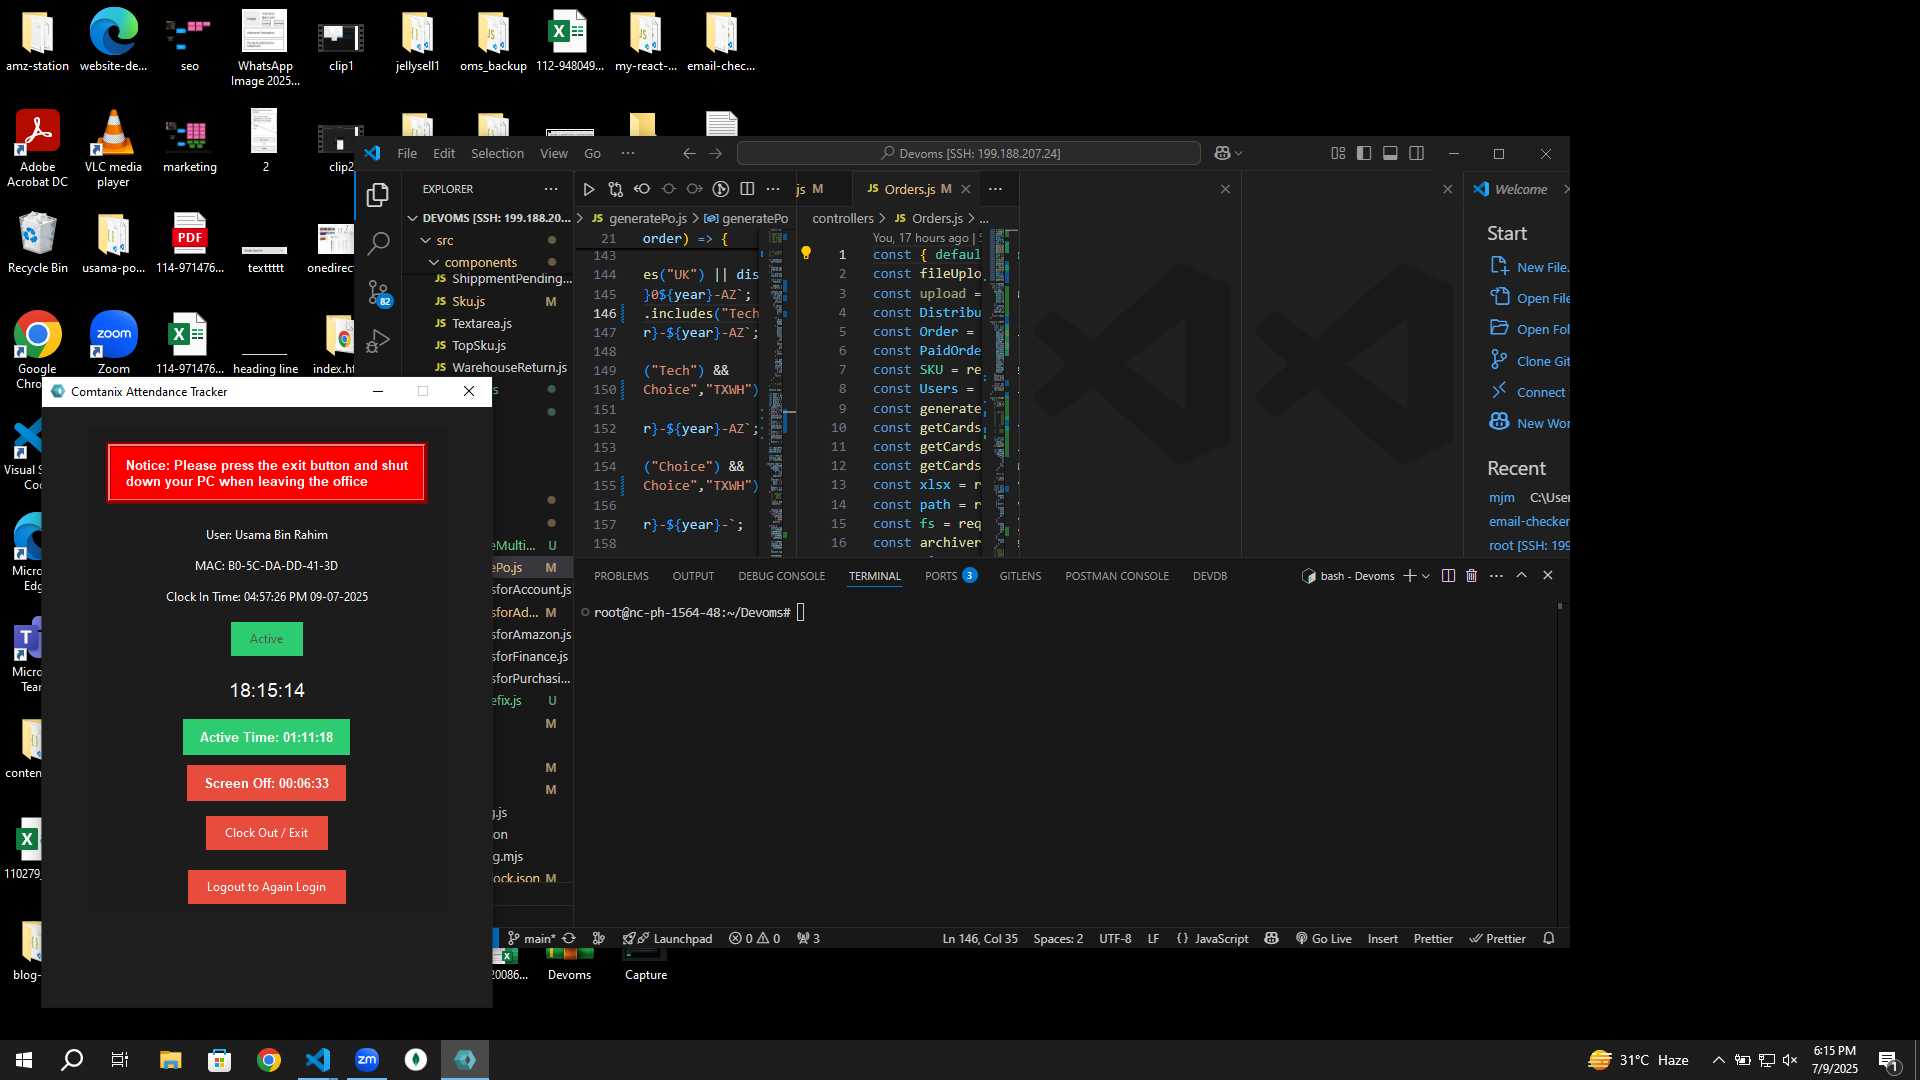This screenshot has height=1080, width=1920.
Task: Click the synchronize changes icon in status bar
Action: pyautogui.click(x=569, y=939)
